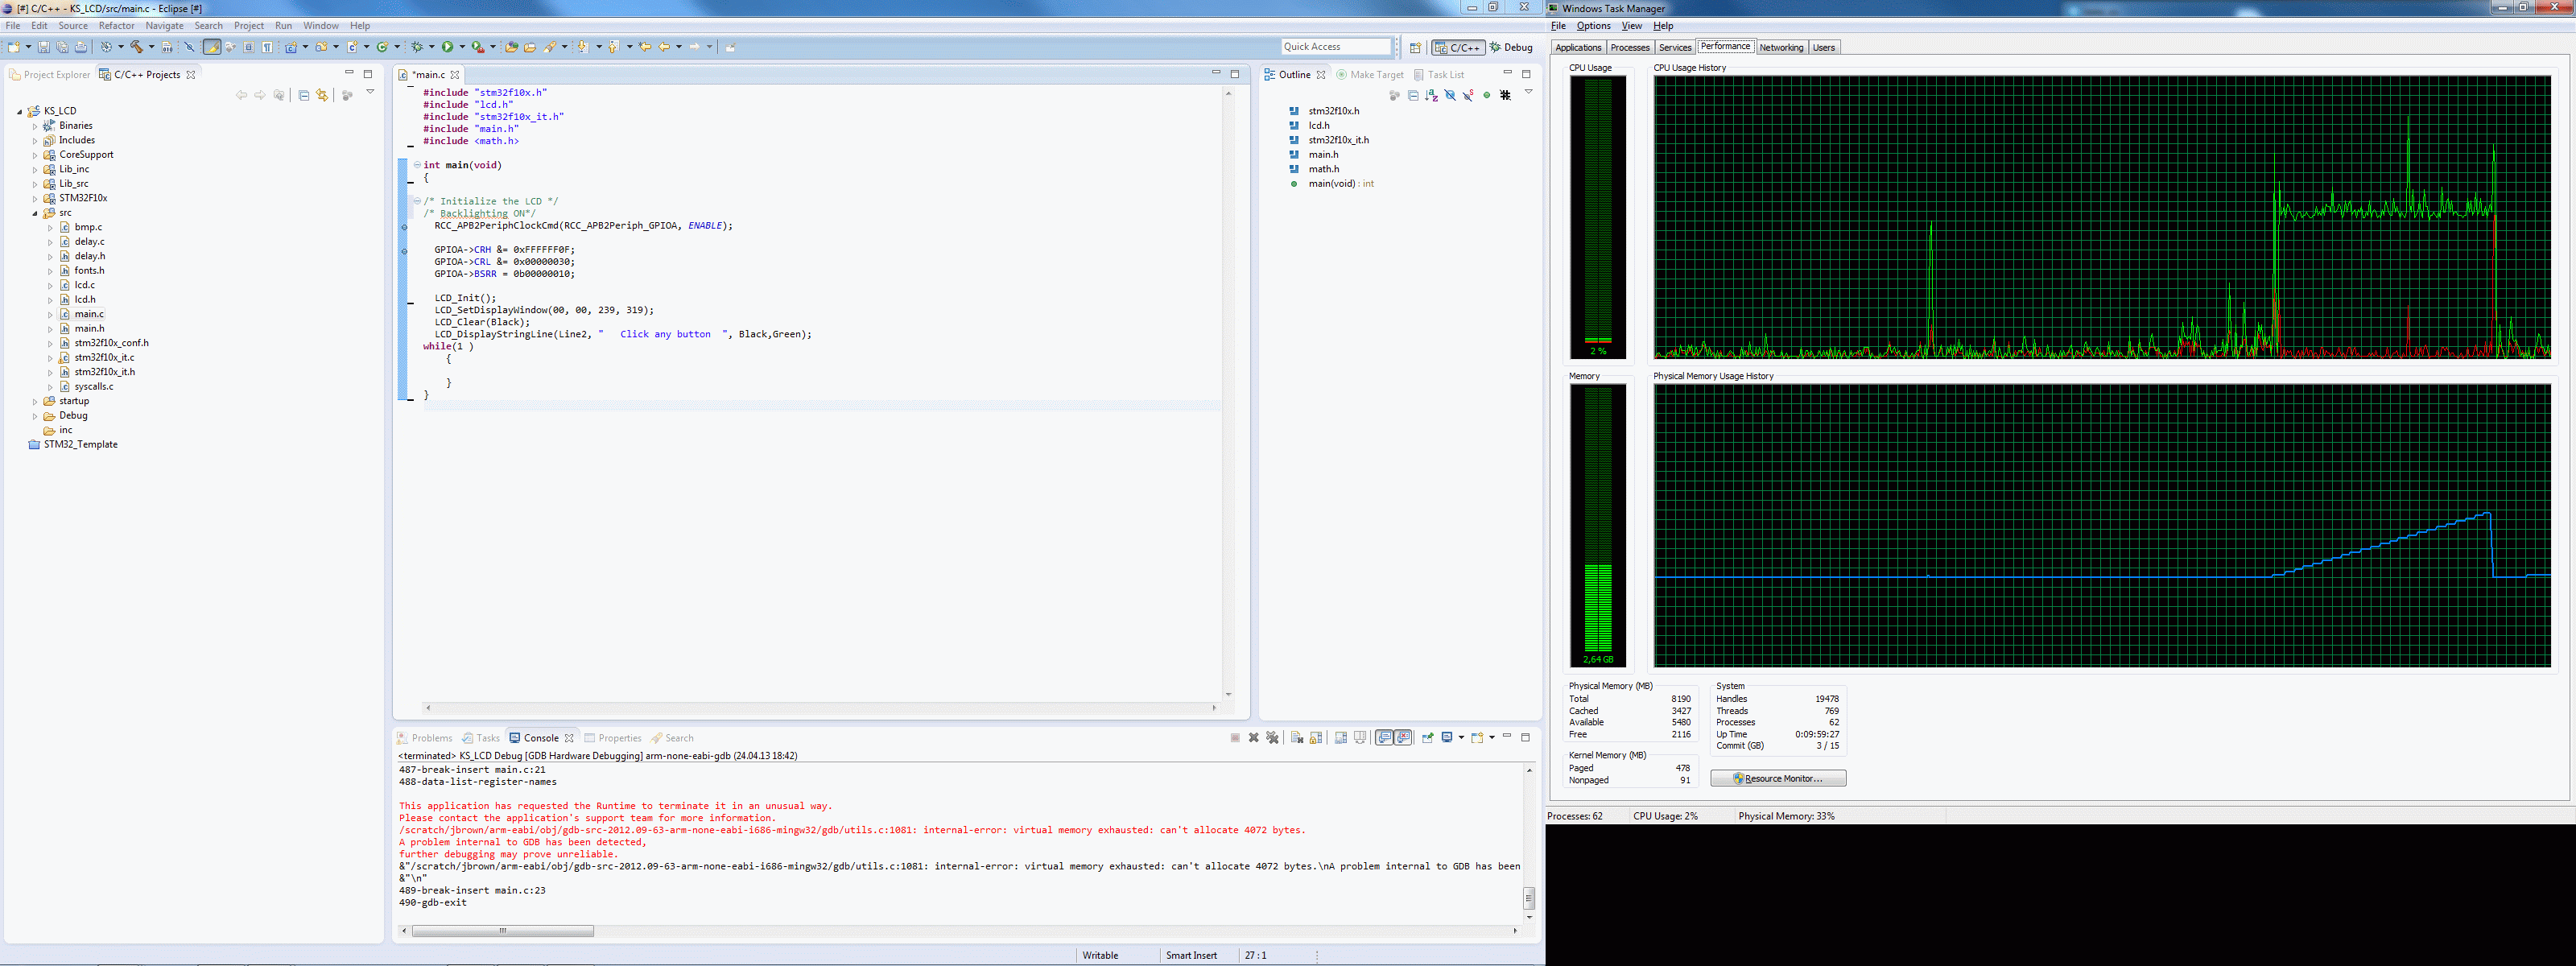
Task: Toggle Mark Occurrences highlighter icon
Action: point(212,47)
